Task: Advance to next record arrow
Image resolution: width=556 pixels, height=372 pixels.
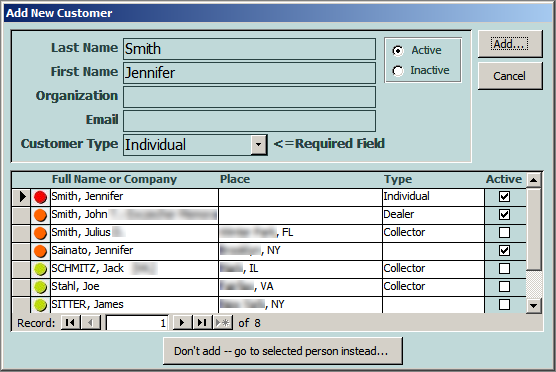Action: [x=182, y=323]
